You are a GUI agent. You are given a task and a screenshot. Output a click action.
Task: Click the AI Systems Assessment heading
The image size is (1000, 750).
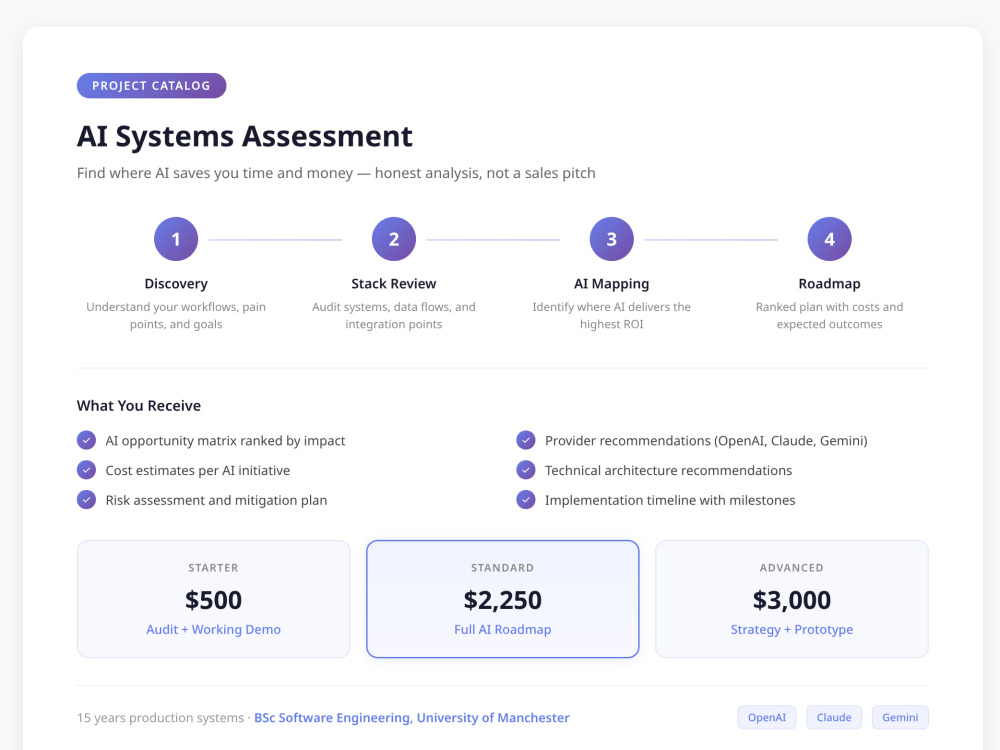(x=245, y=136)
